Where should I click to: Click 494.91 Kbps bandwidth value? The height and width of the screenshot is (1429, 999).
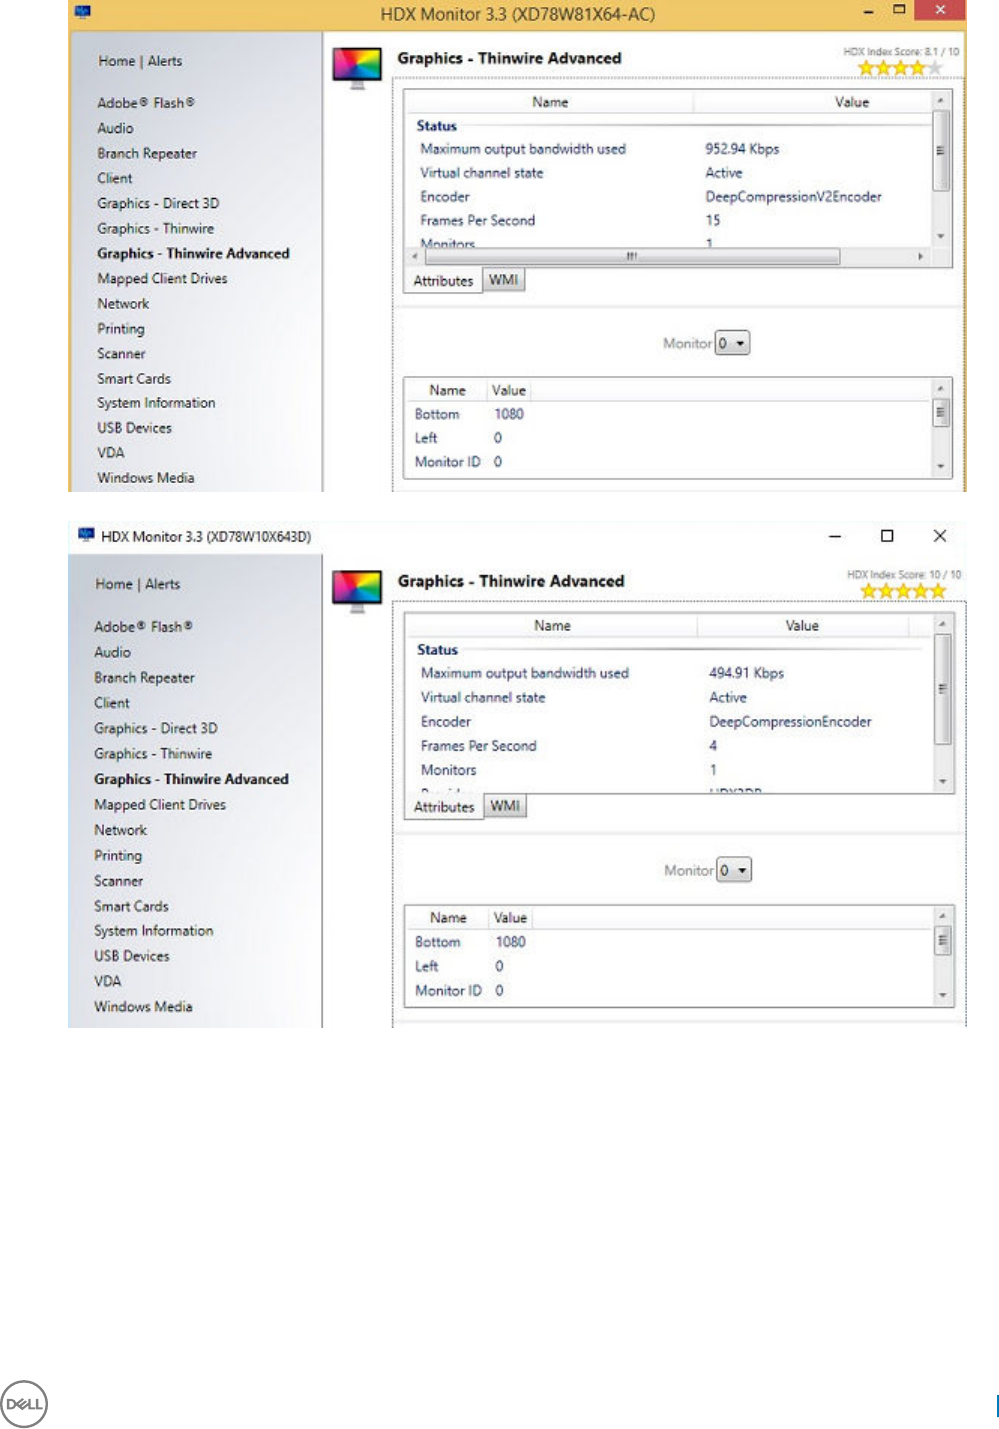(x=746, y=673)
